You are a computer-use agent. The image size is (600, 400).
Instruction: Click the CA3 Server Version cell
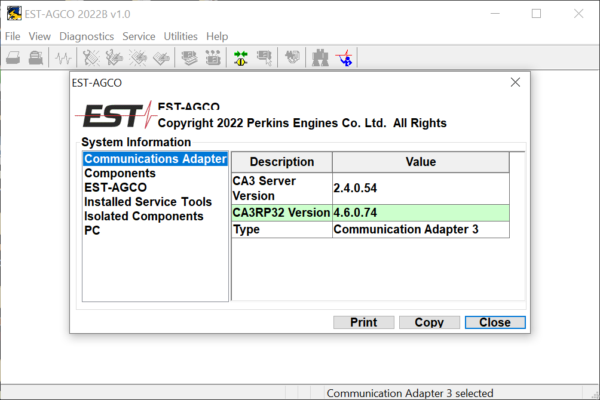[x=282, y=188]
